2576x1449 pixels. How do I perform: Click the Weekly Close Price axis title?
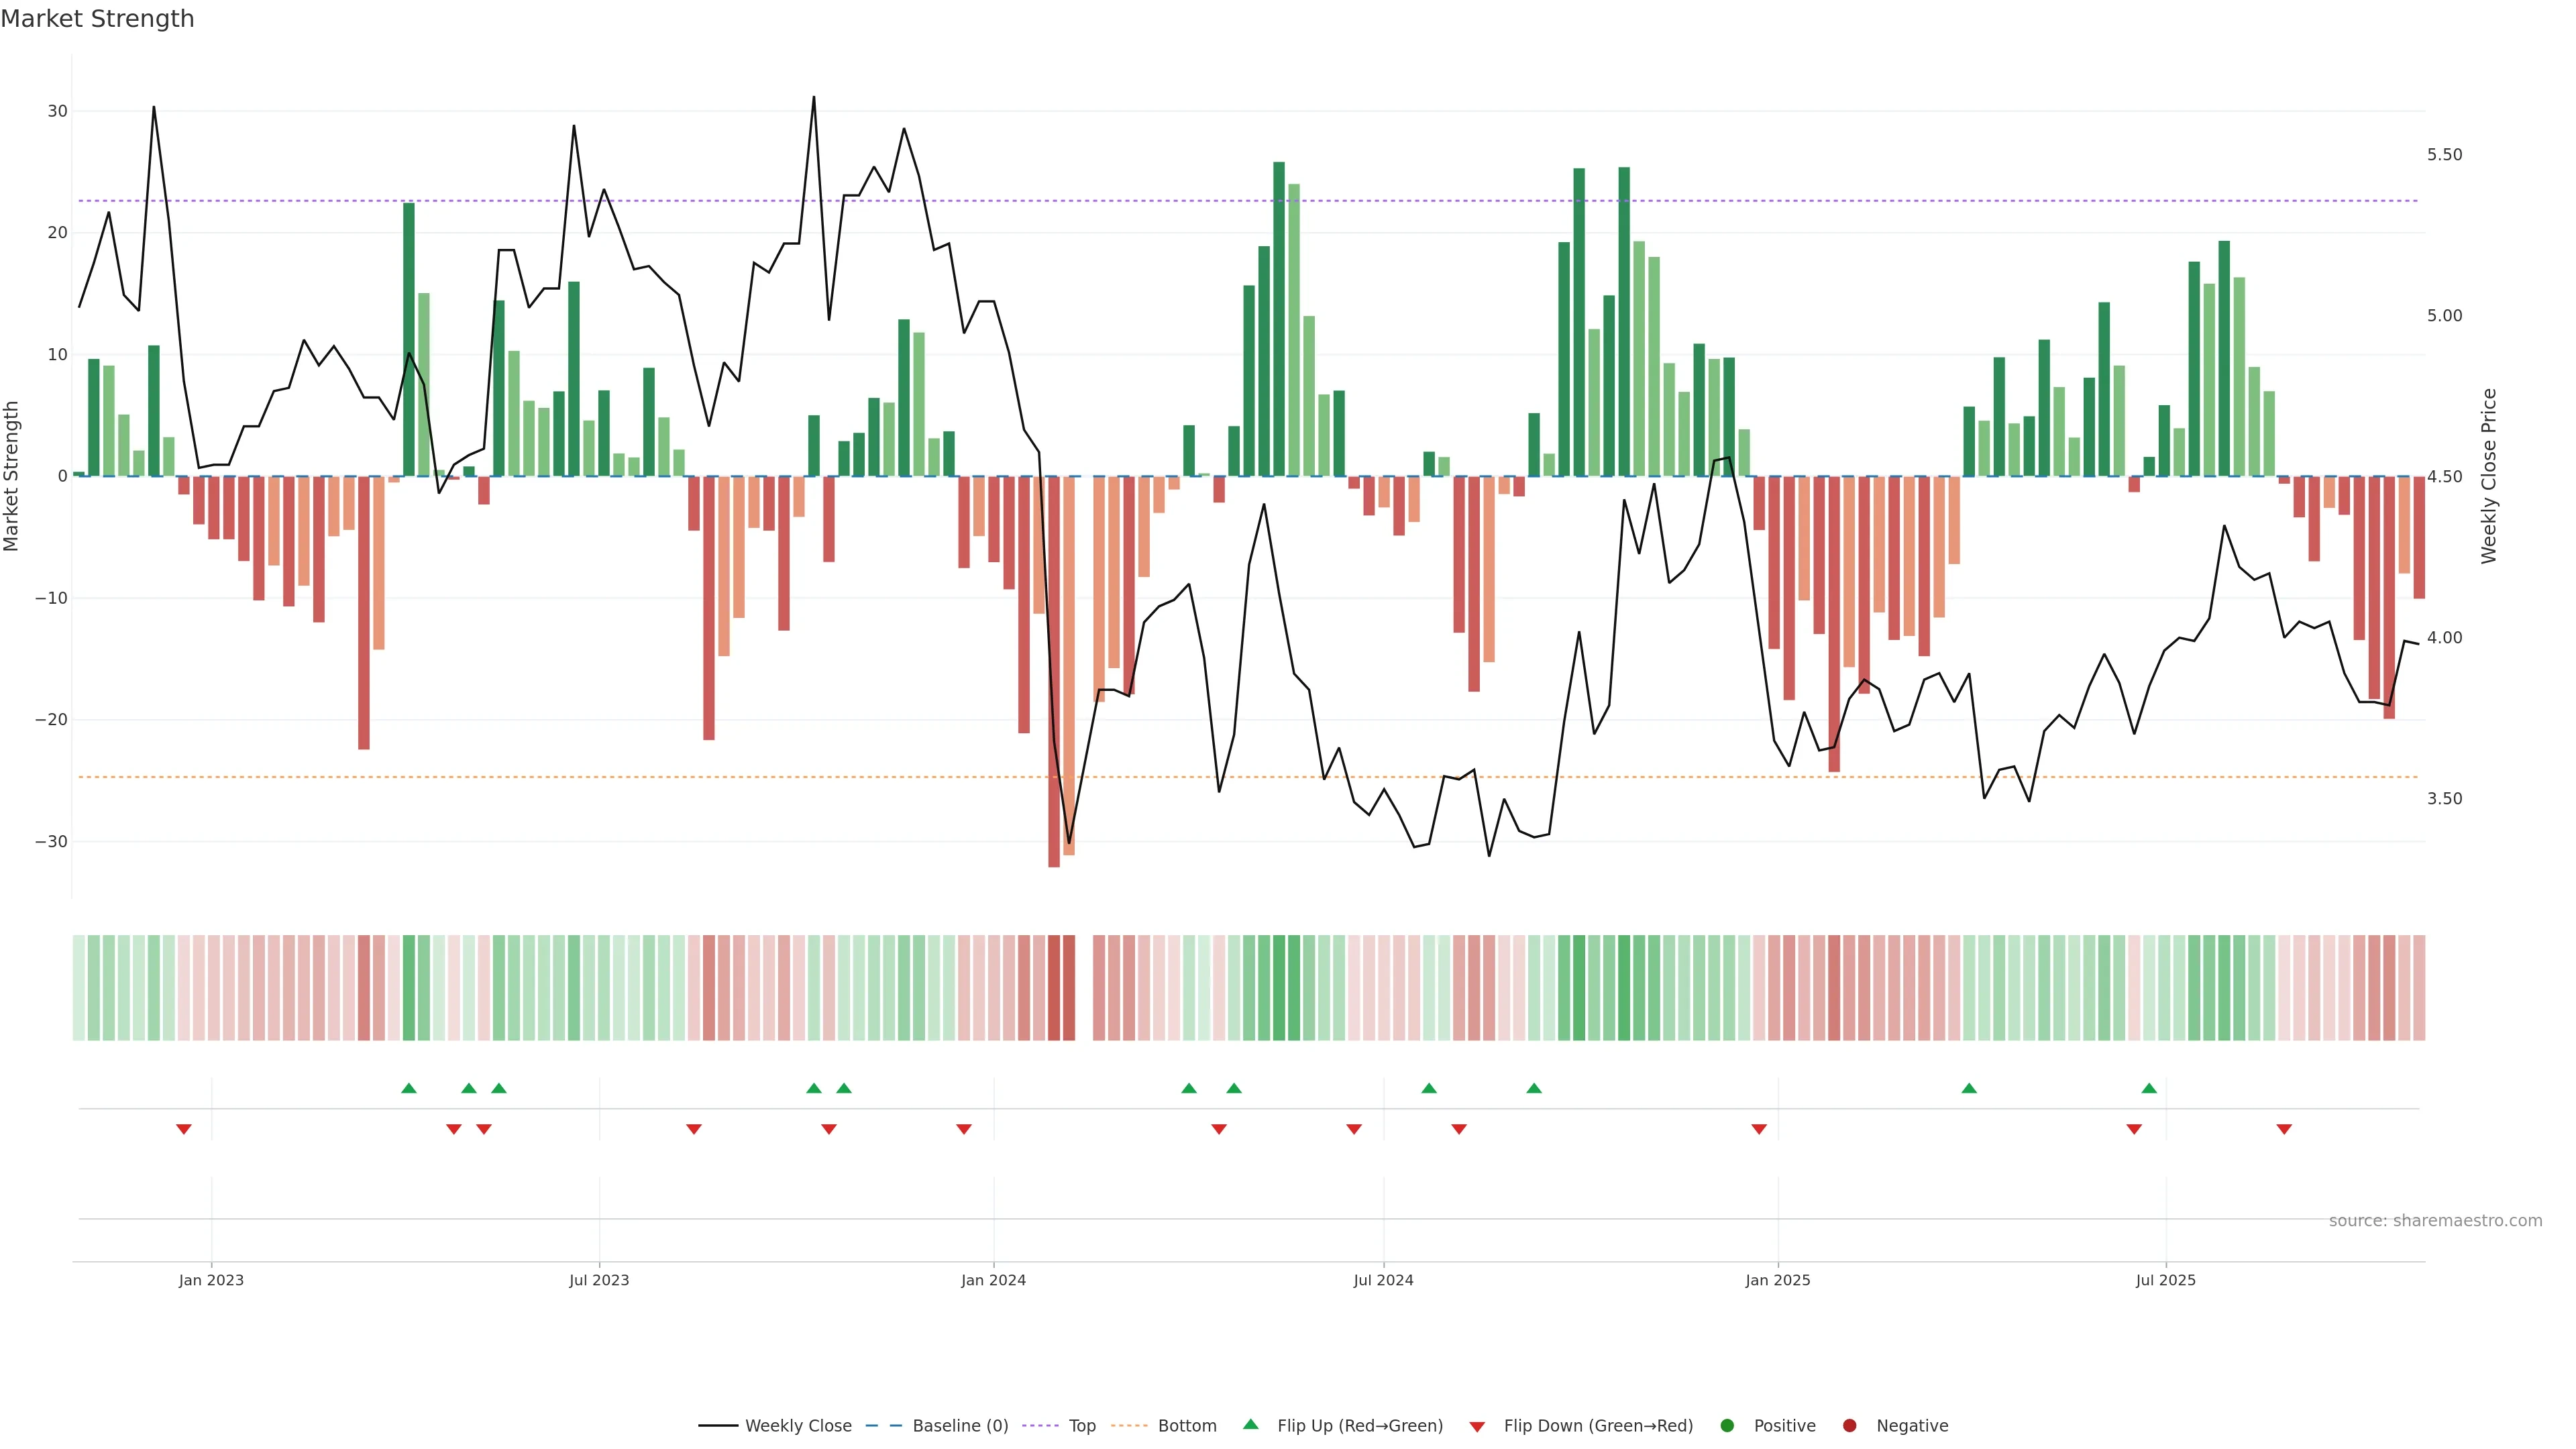click(2489, 476)
